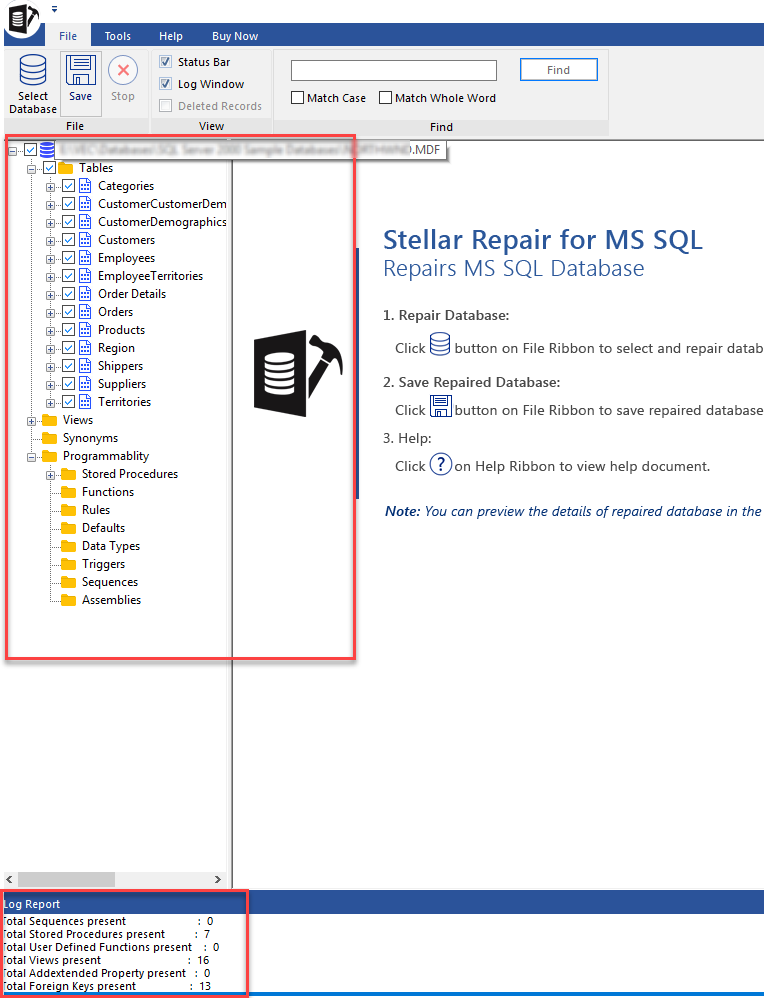Viewport: 764px width, 998px height.
Task: Click the Save label in File group
Action: click(x=81, y=96)
